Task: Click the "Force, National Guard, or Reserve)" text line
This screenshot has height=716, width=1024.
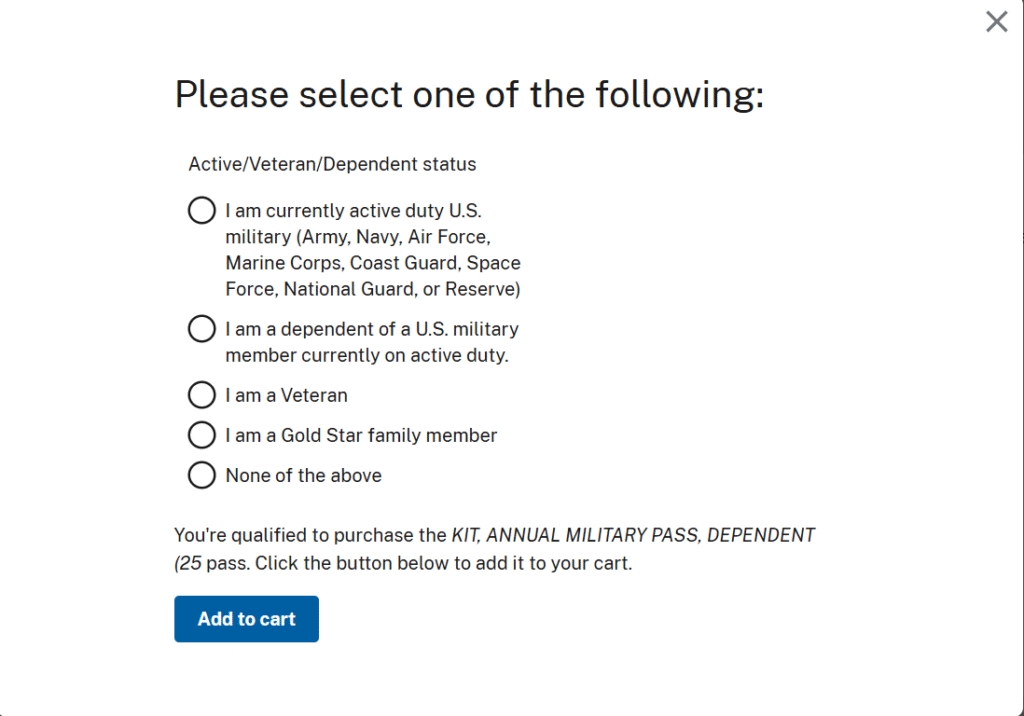Action: 373,289
